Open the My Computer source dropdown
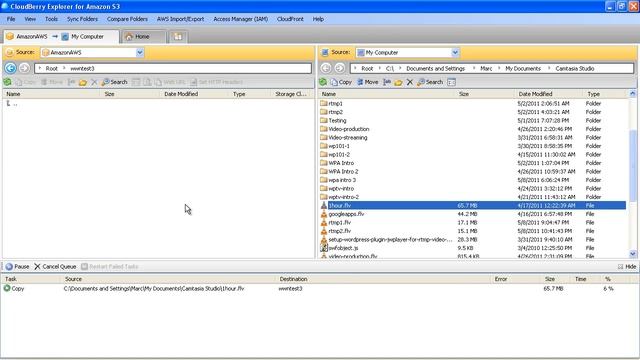 tap(455, 52)
